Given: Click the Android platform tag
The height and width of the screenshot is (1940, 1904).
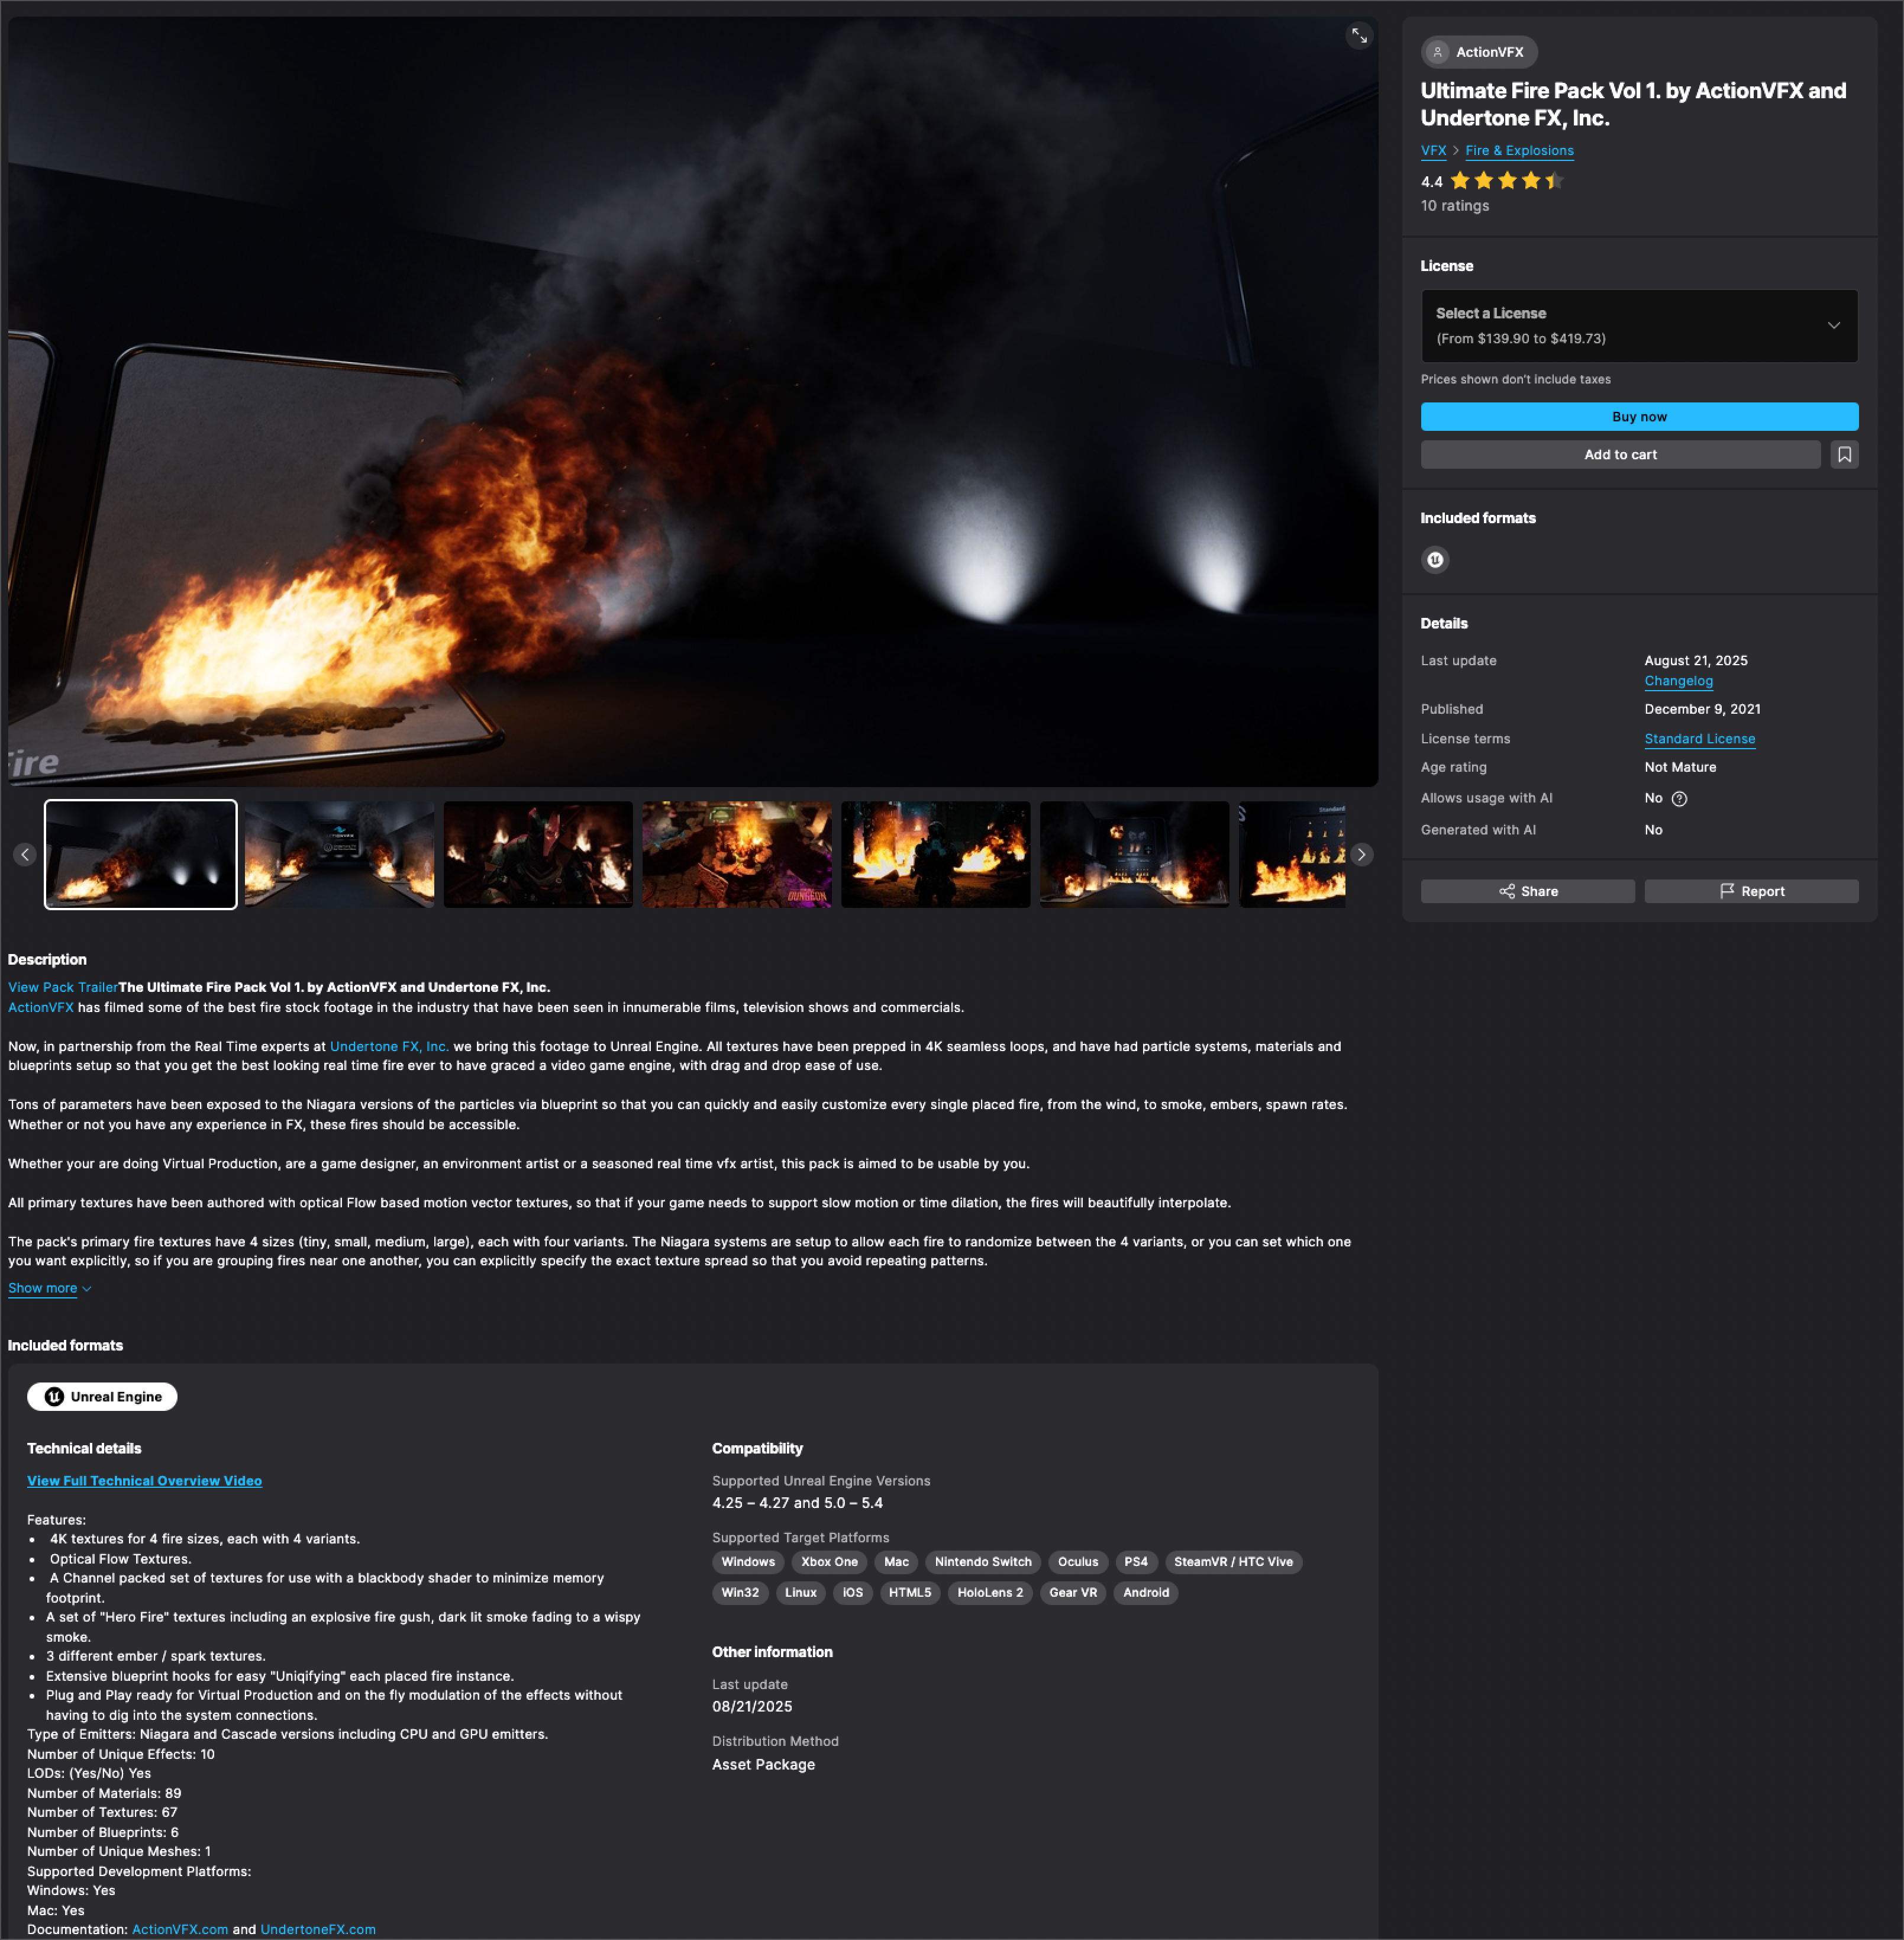Looking at the screenshot, I should click(1146, 1593).
